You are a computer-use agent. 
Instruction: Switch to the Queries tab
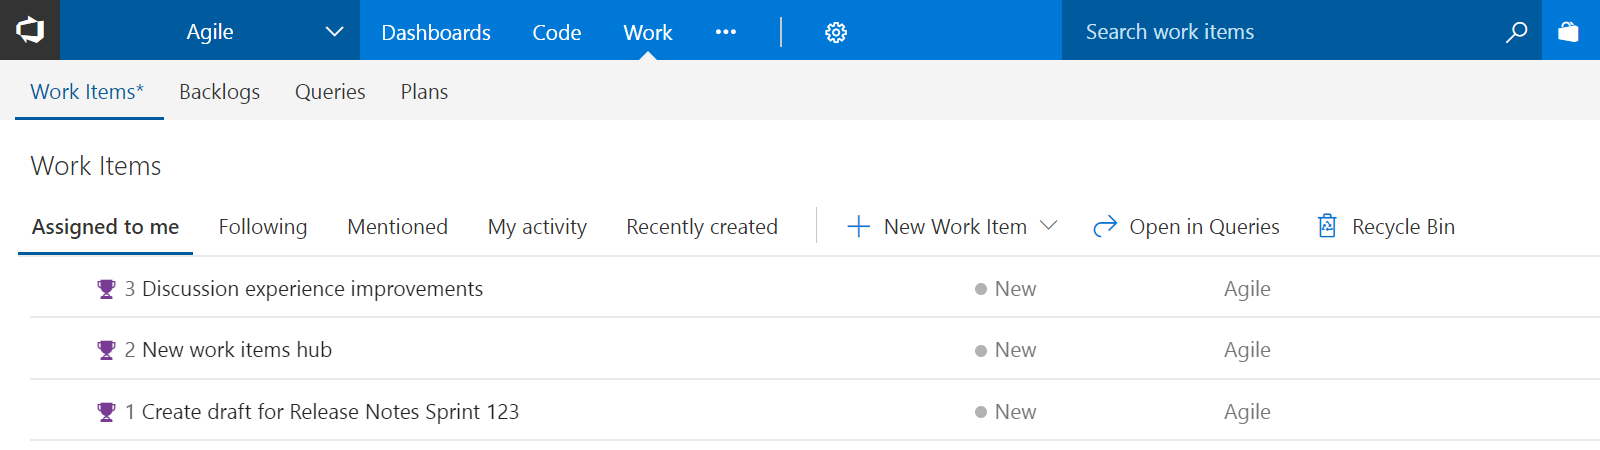tap(330, 92)
